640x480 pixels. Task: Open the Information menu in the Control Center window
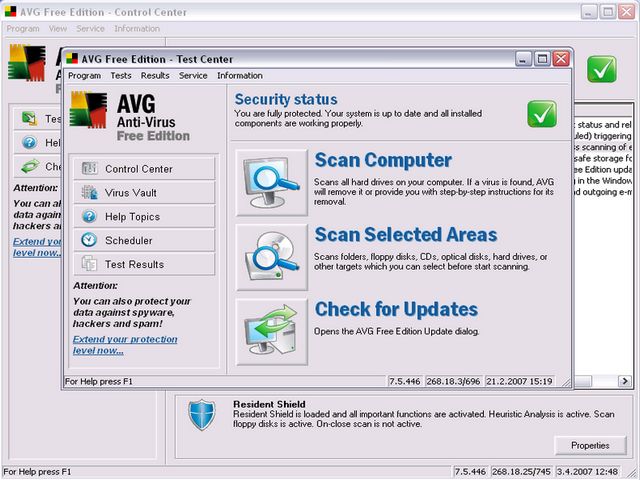[137, 29]
